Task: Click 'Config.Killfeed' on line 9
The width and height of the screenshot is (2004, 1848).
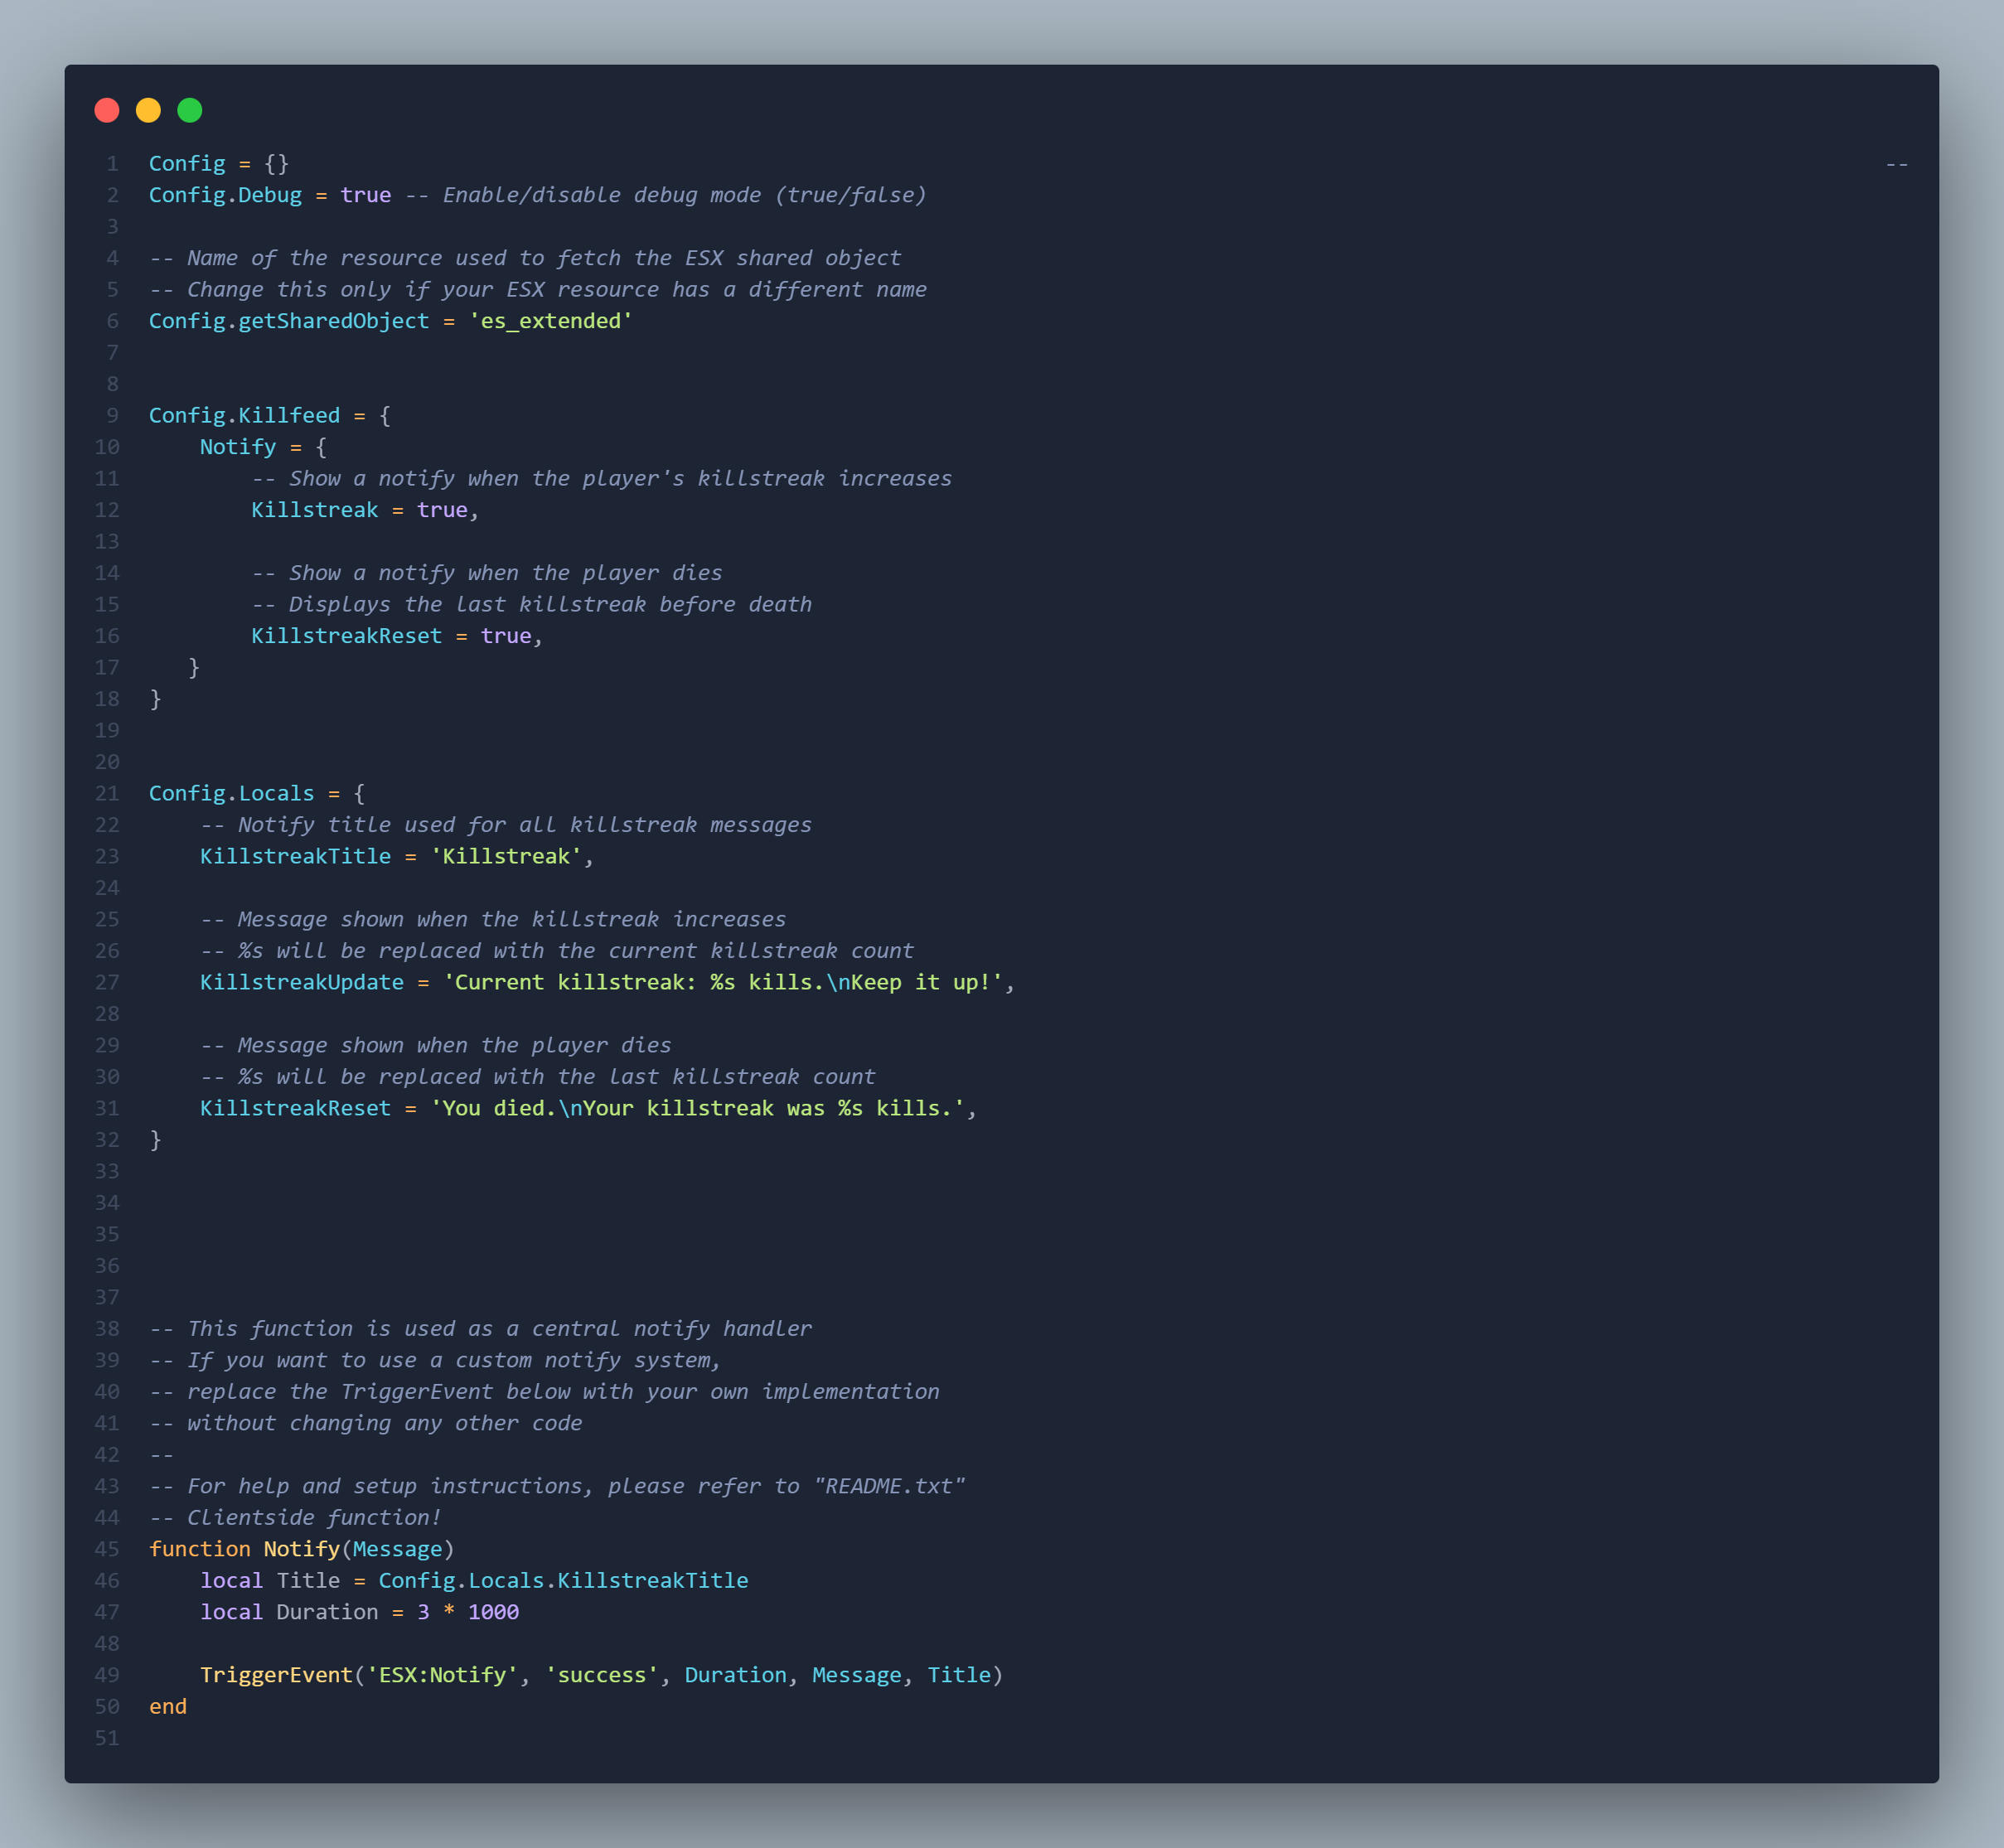Action: [x=244, y=415]
